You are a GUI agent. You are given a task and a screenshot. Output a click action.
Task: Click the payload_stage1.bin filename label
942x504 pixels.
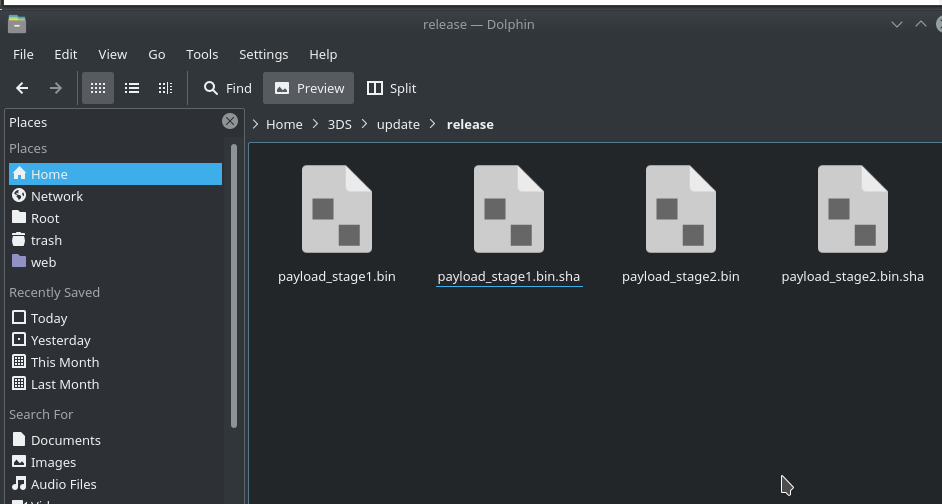coord(337,277)
